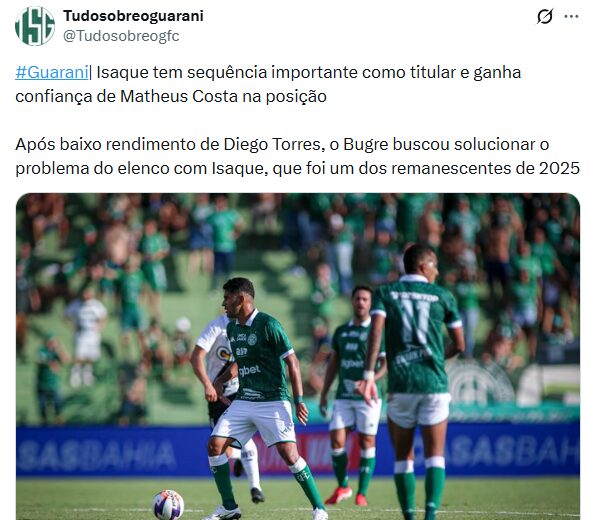Click the left CASASBAHIA advertising board
The height and width of the screenshot is (520, 590).
96,454
